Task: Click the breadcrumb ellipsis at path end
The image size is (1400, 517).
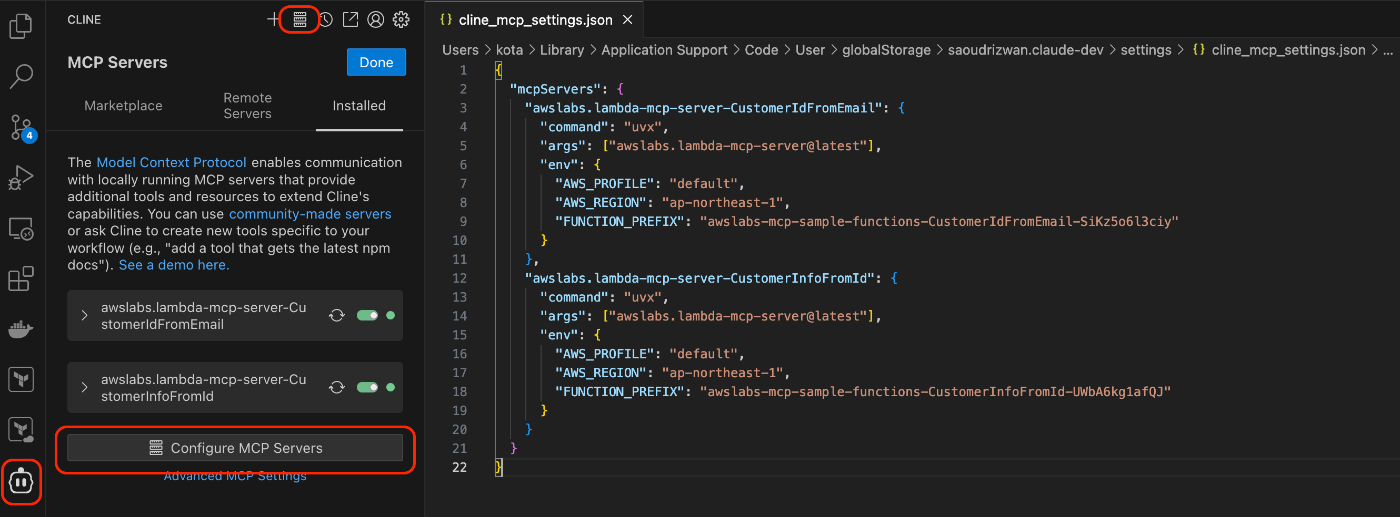Action: point(1387,50)
